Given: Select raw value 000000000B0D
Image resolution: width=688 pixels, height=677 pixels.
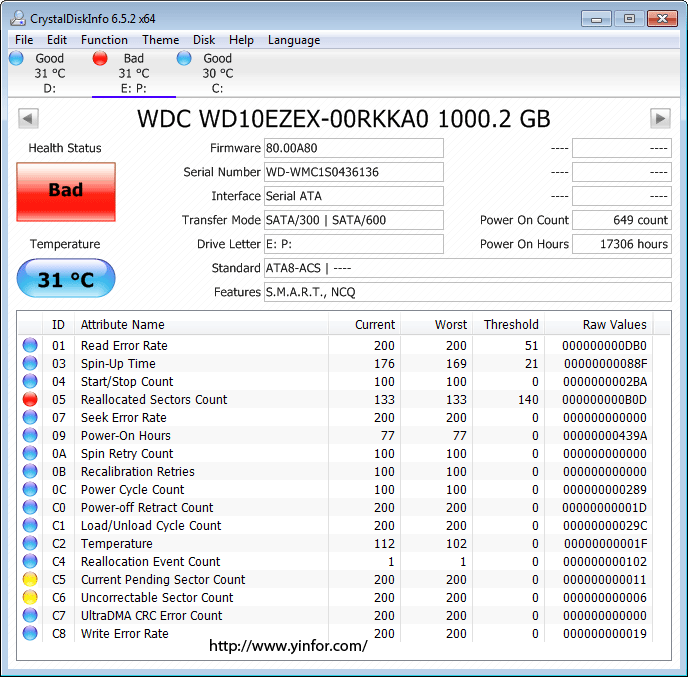Looking at the screenshot, I should 604,400.
